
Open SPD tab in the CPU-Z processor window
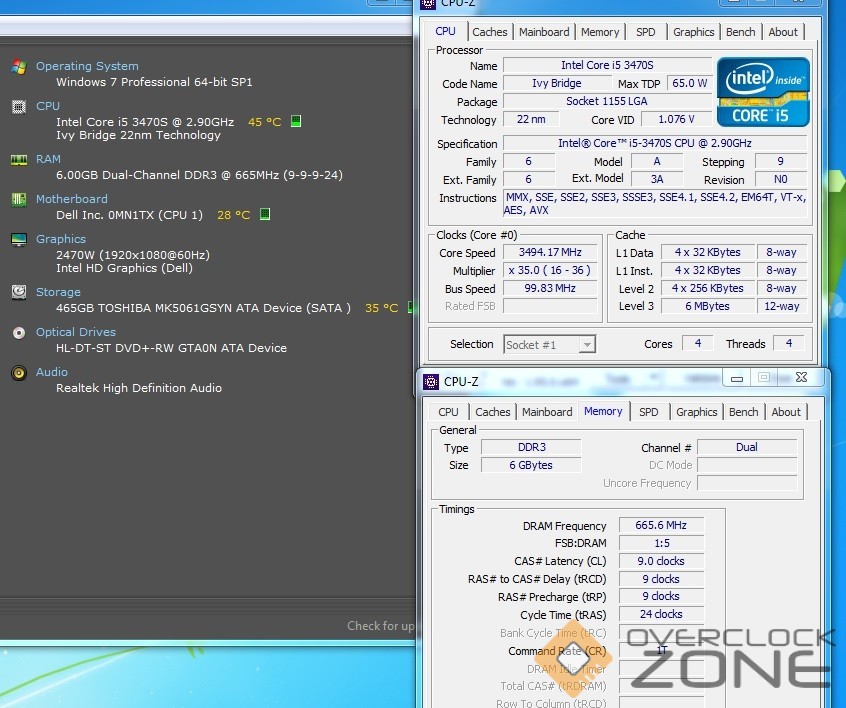pyautogui.click(x=645, y=32)
